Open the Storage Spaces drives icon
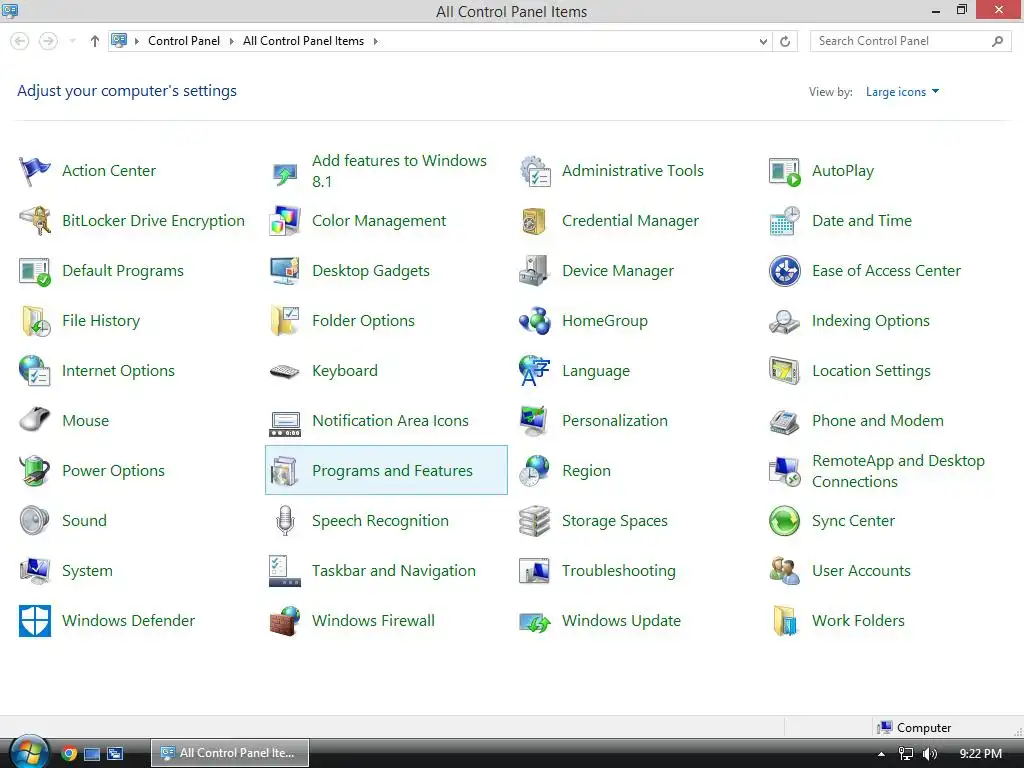Screen dimensions: 1024x768 (x=535, y=520)
